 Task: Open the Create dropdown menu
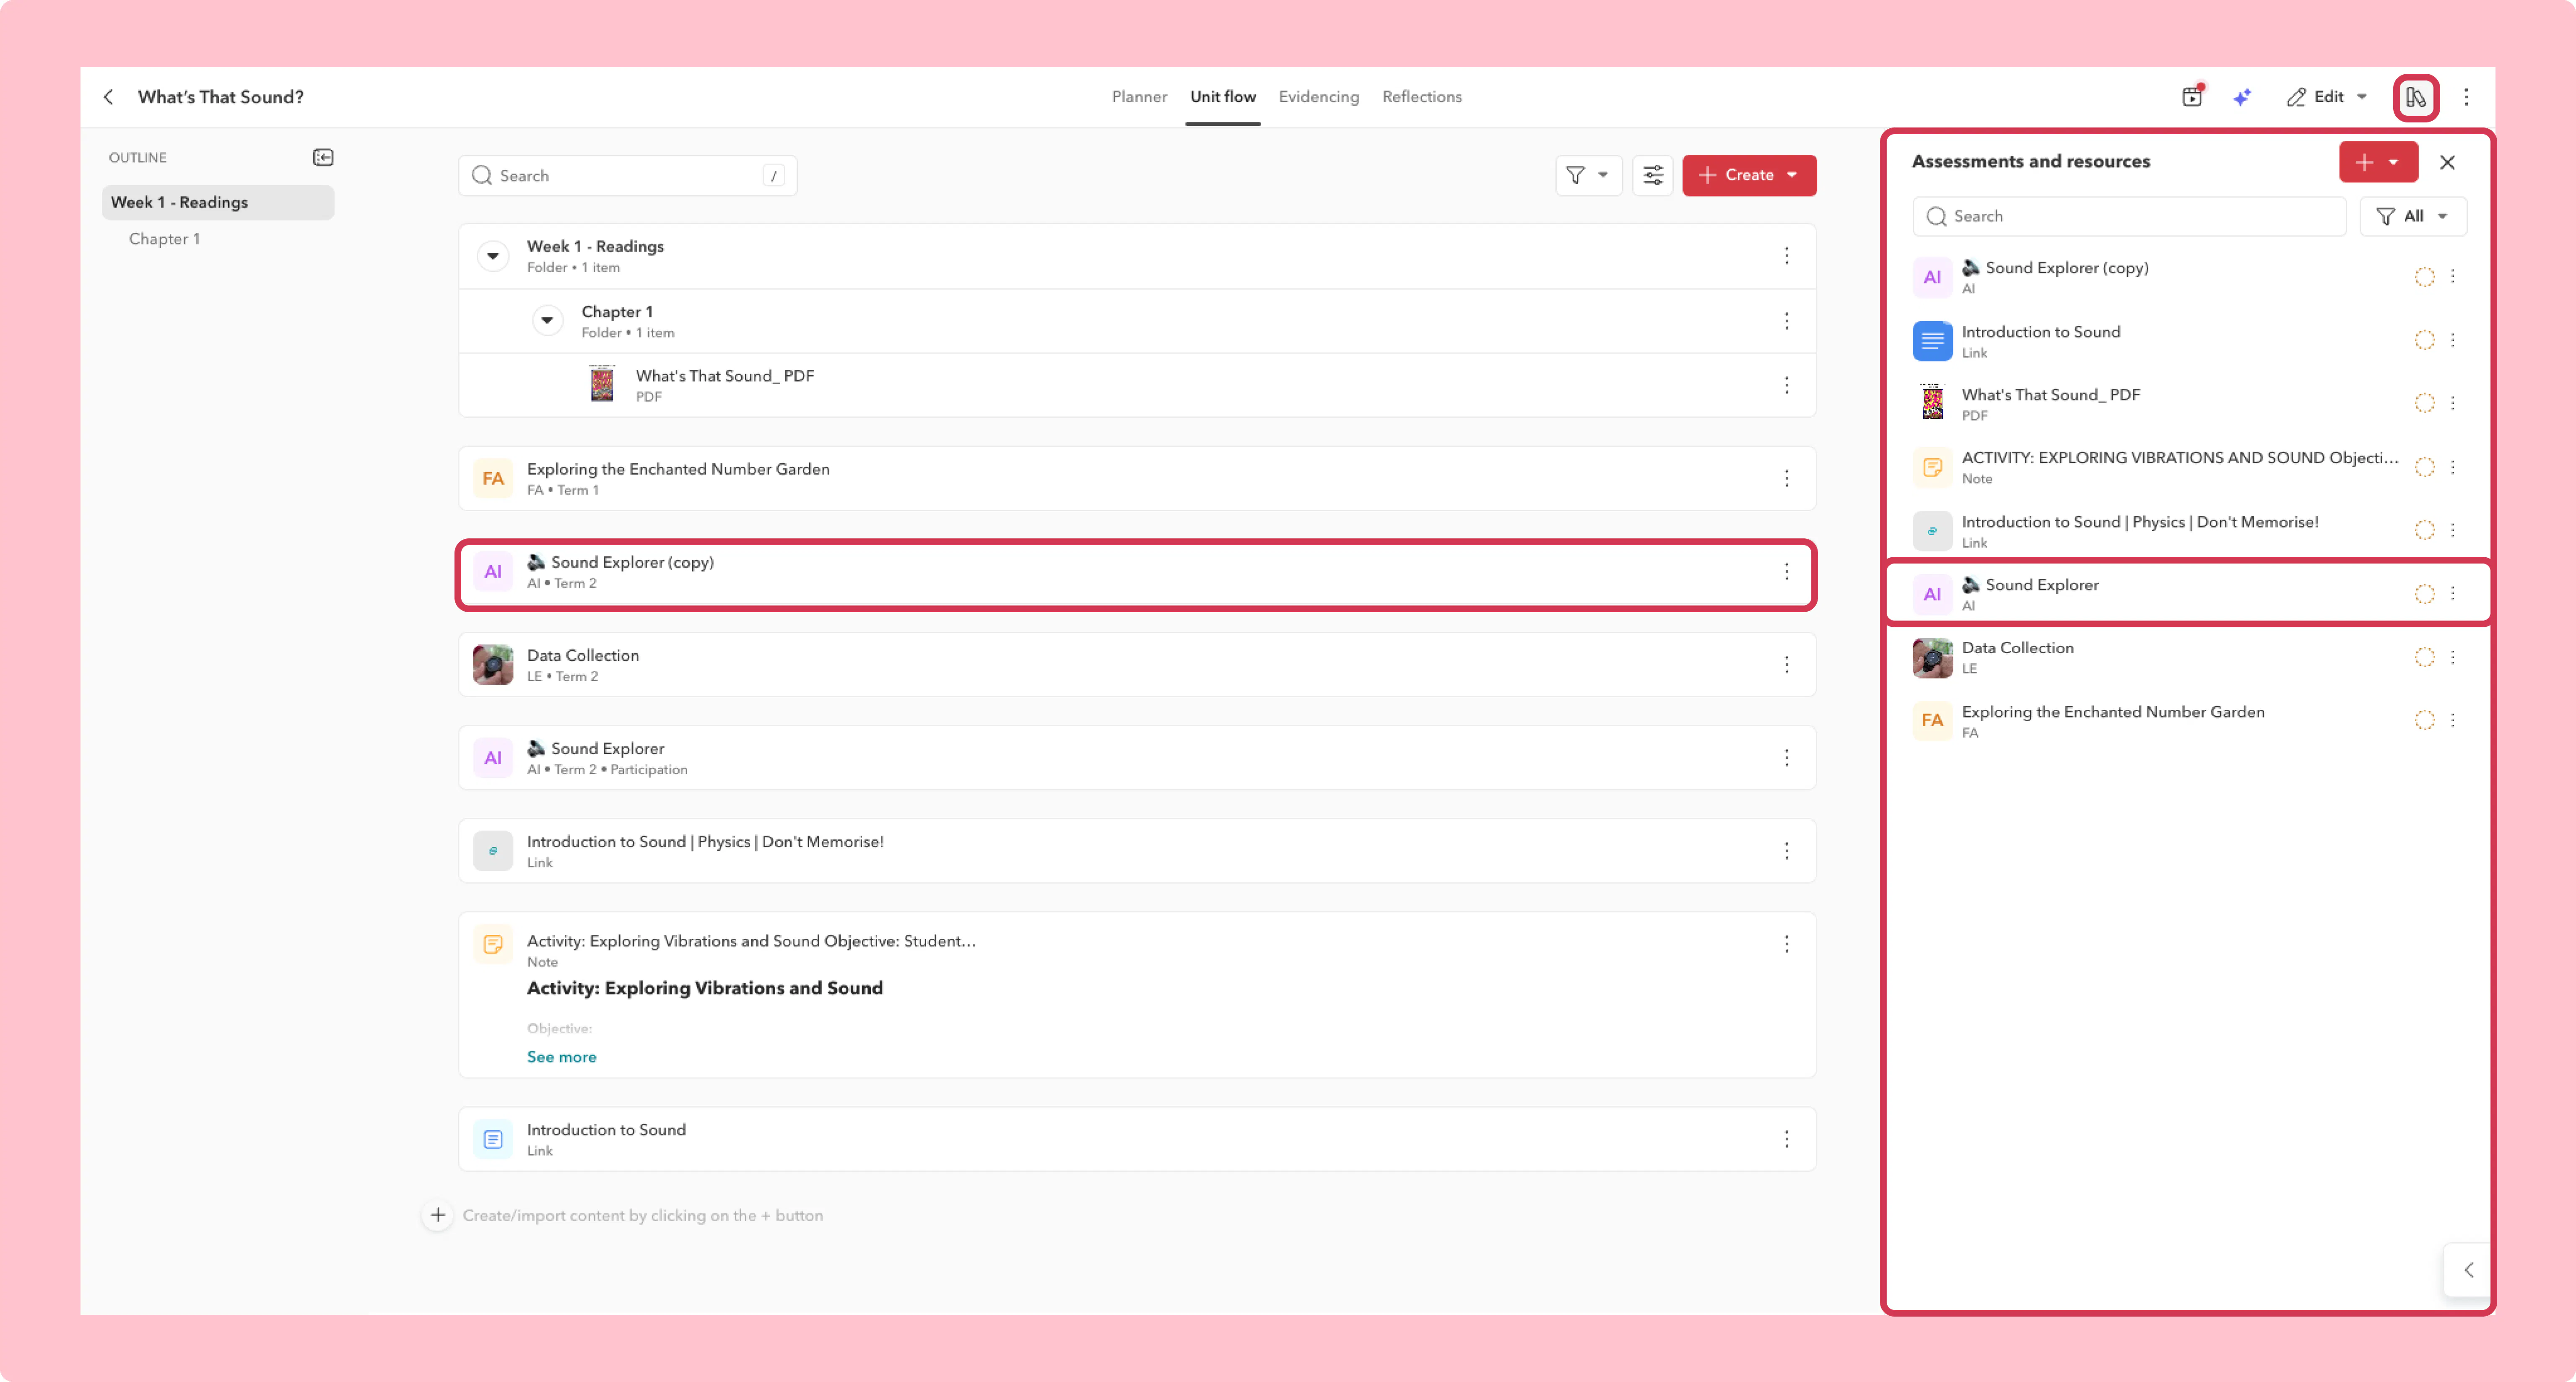point(1749,175)
